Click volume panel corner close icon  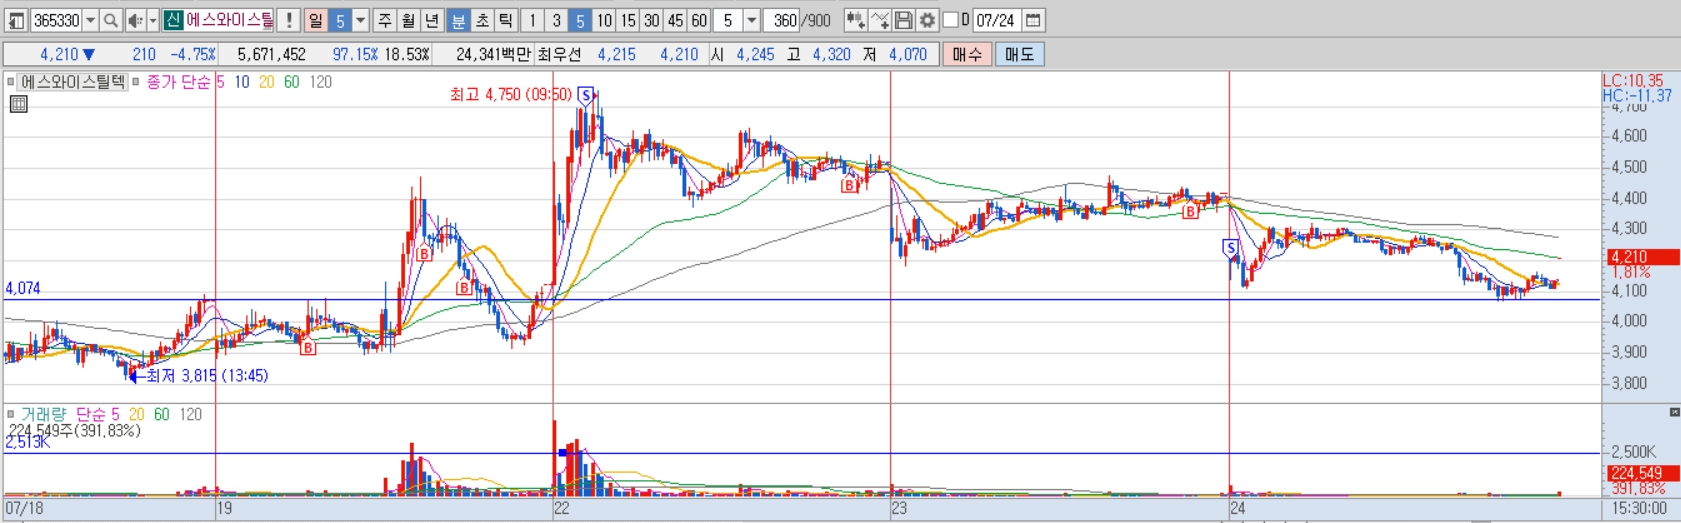click(x=1674, y=412)
